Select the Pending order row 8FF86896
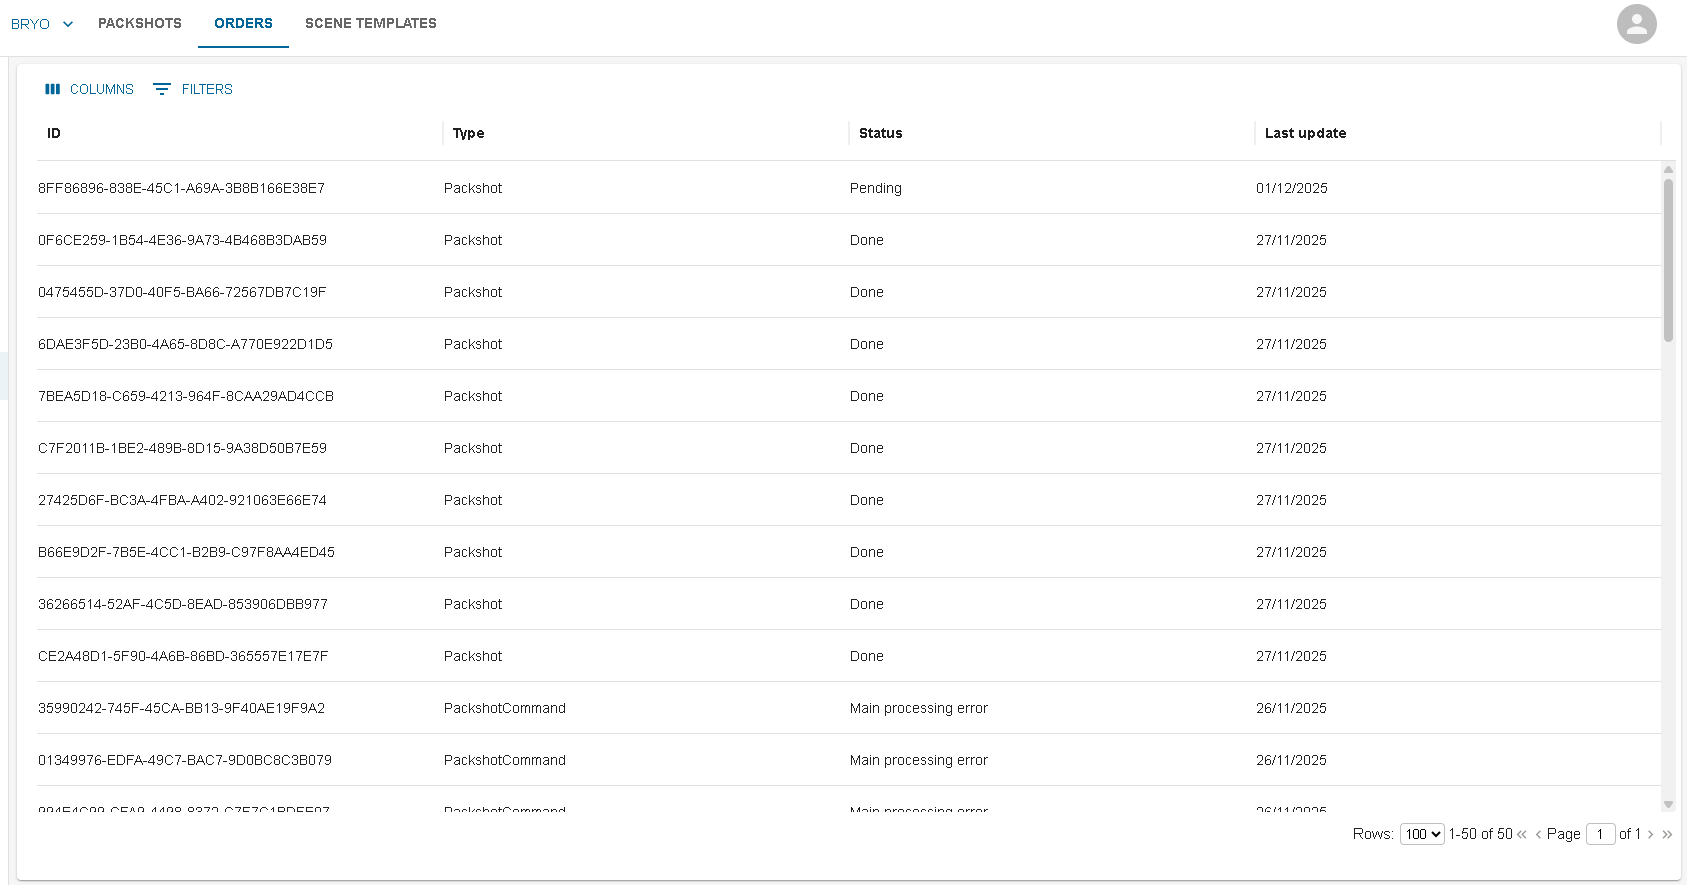1687x885 pixels. pyautogui.click(x=181, y=188)
